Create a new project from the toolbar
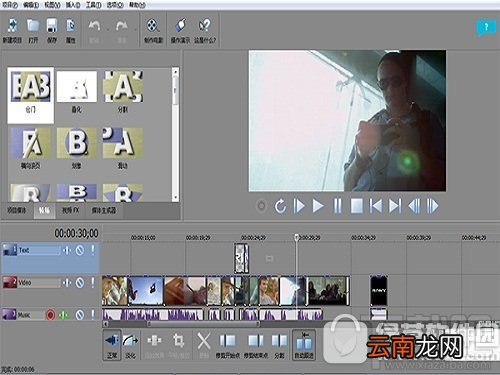500x375 pixels. [12, 31]
